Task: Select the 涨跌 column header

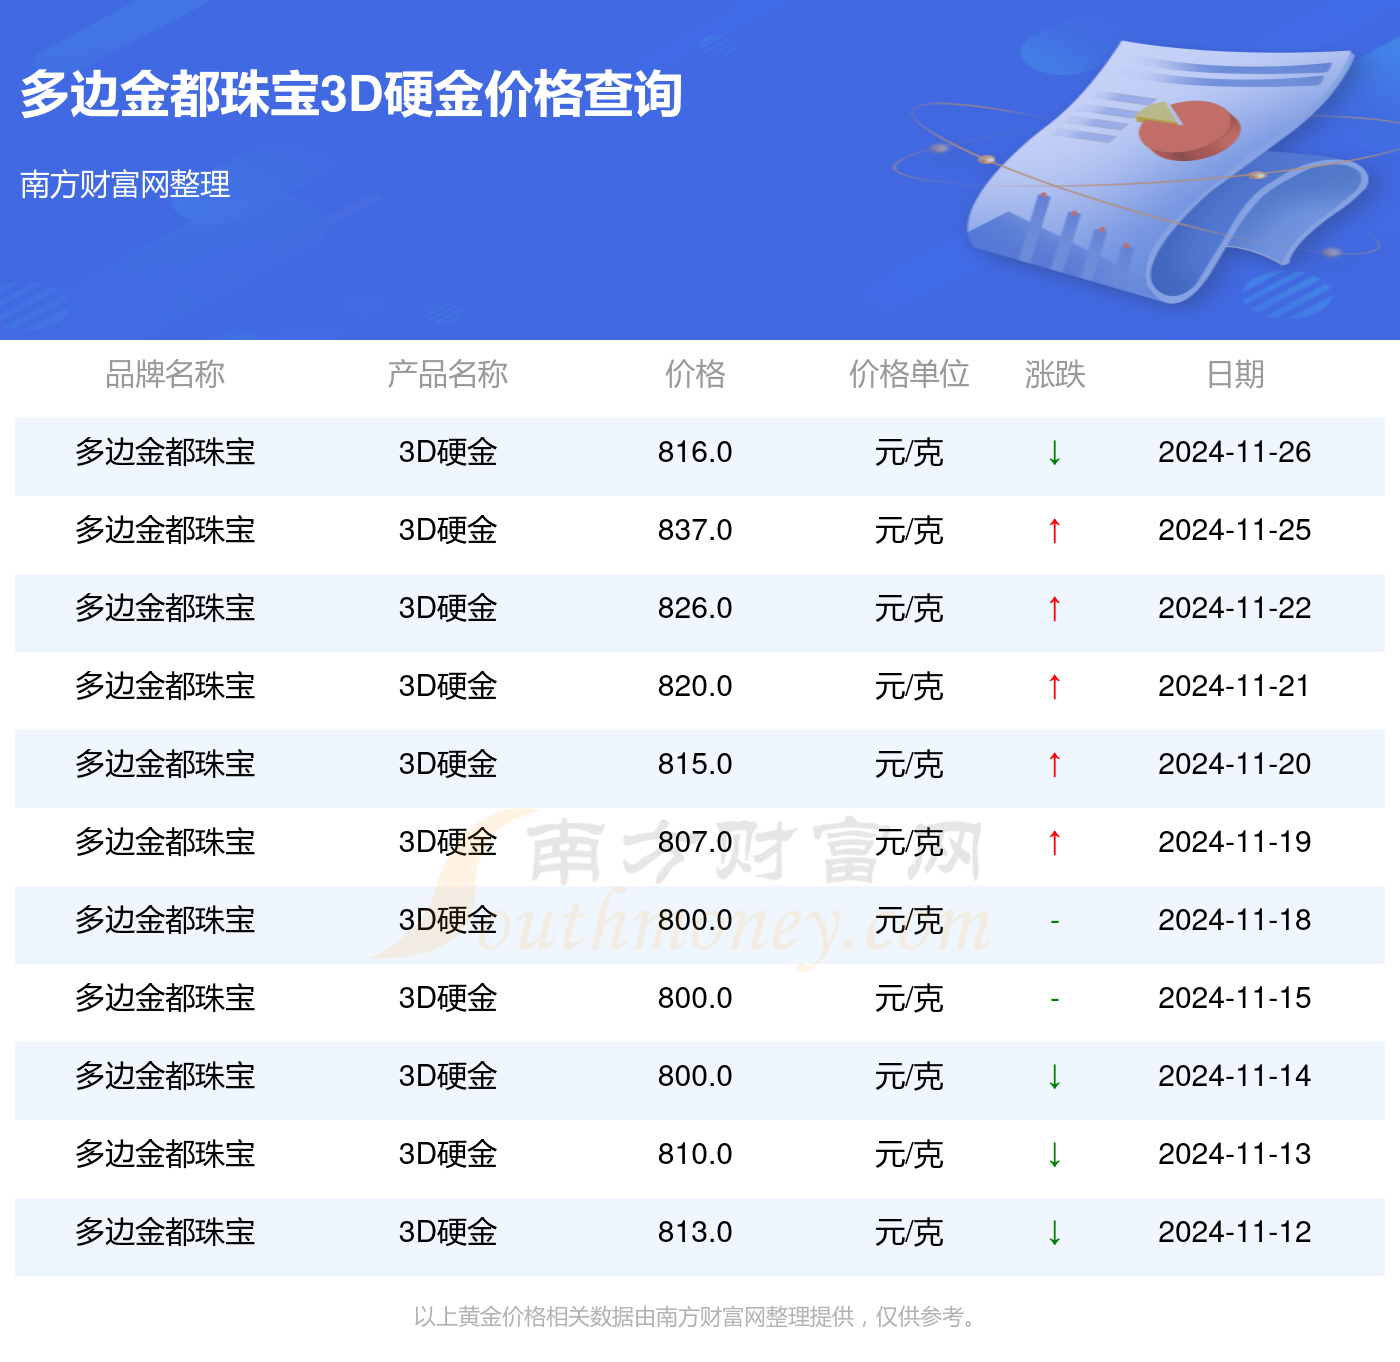Action: [x=1055, y=374]
